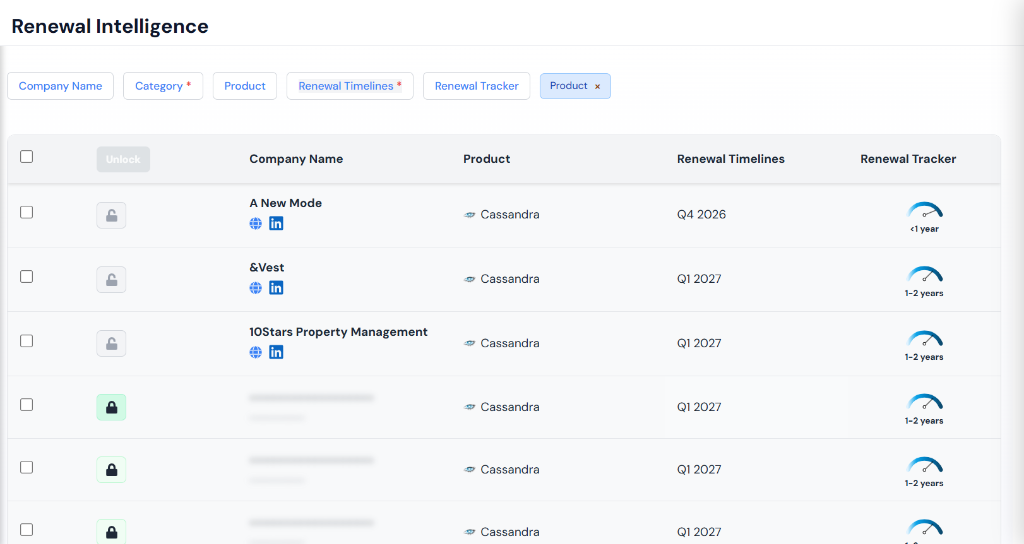This screenshot has height=544, width=1024.
Task: Remove the active Product filter via x
Action: [597, 86]
